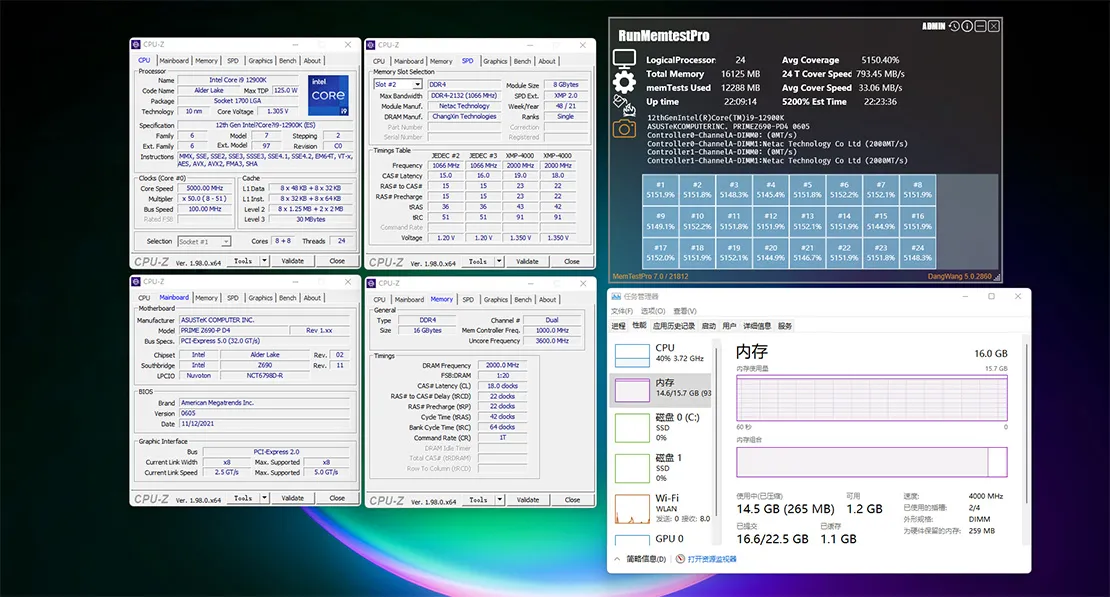The width and height of the screenshot is (1110, 597).
Task: Open the 详细信息 tab in Task Manager
Action: click(757, 326)
